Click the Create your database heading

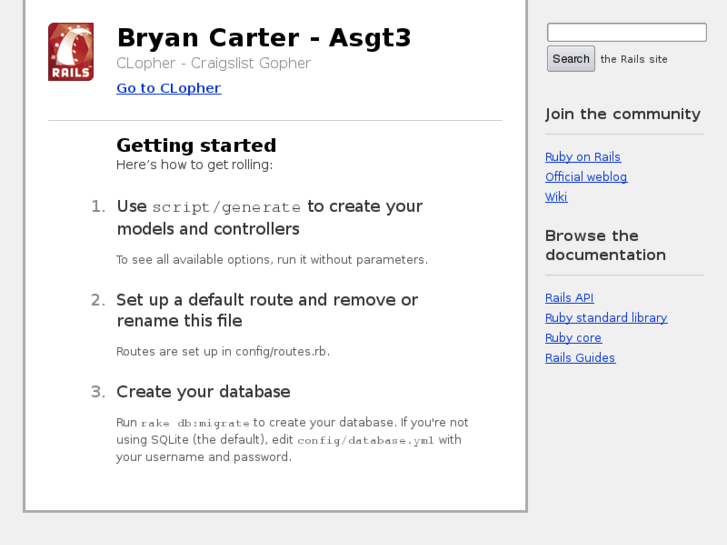pos(203,392)
